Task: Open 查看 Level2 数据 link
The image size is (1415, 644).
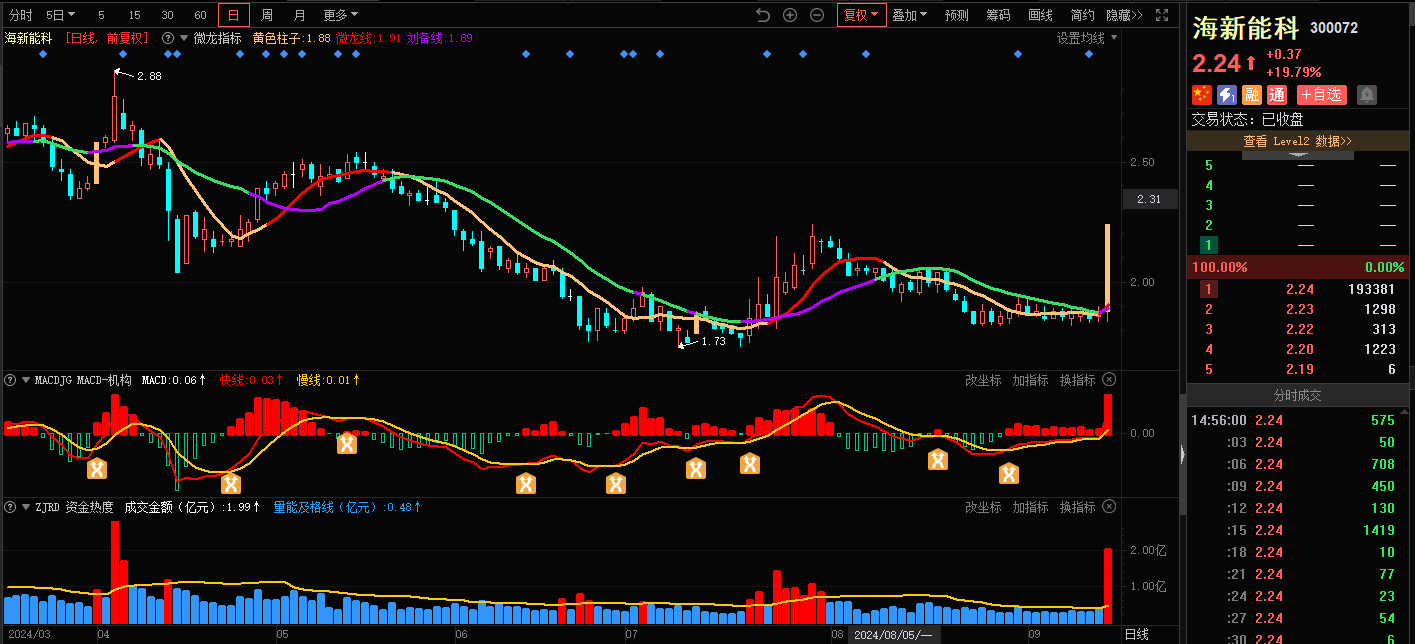Action: coord(1297,142)
